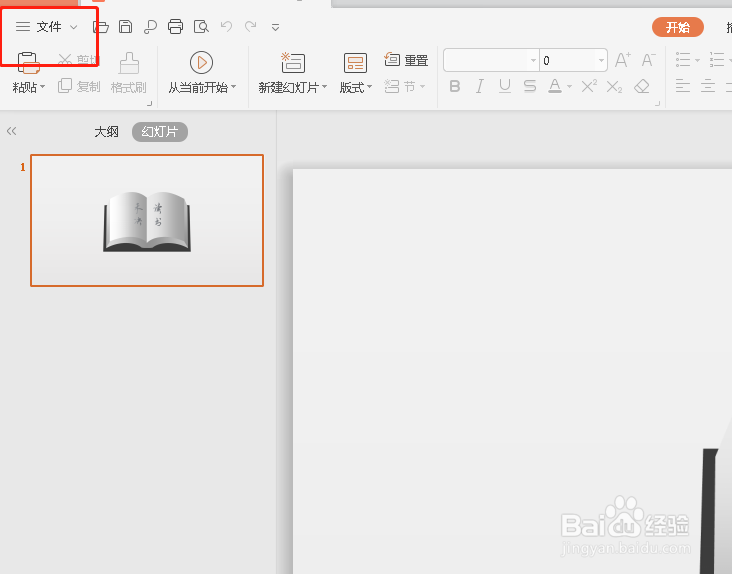Increase font size with A+ icon
This screenshot has height=574, width=732.
[x=622, y=60]
